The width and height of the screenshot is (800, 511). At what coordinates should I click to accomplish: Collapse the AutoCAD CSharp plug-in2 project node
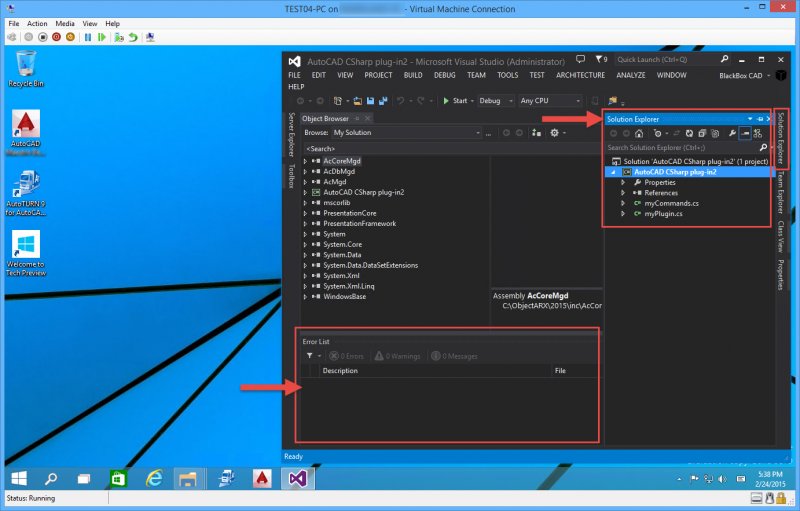click(x=614, y=172)
